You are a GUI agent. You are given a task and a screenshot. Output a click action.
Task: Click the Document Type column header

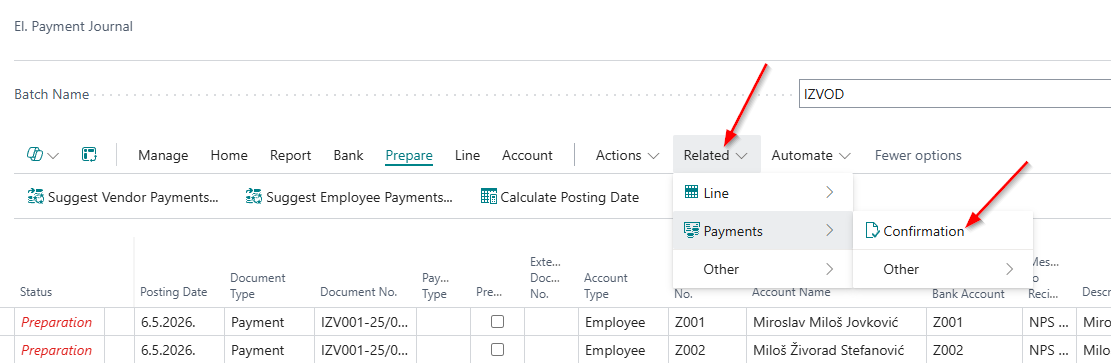tap(258, 285)
